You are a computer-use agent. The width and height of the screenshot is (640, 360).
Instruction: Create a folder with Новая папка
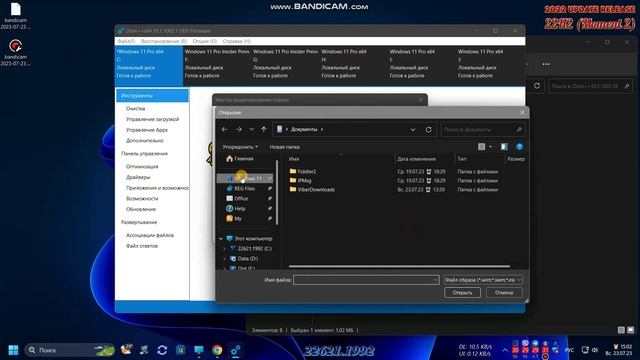[x=285, y=147]
